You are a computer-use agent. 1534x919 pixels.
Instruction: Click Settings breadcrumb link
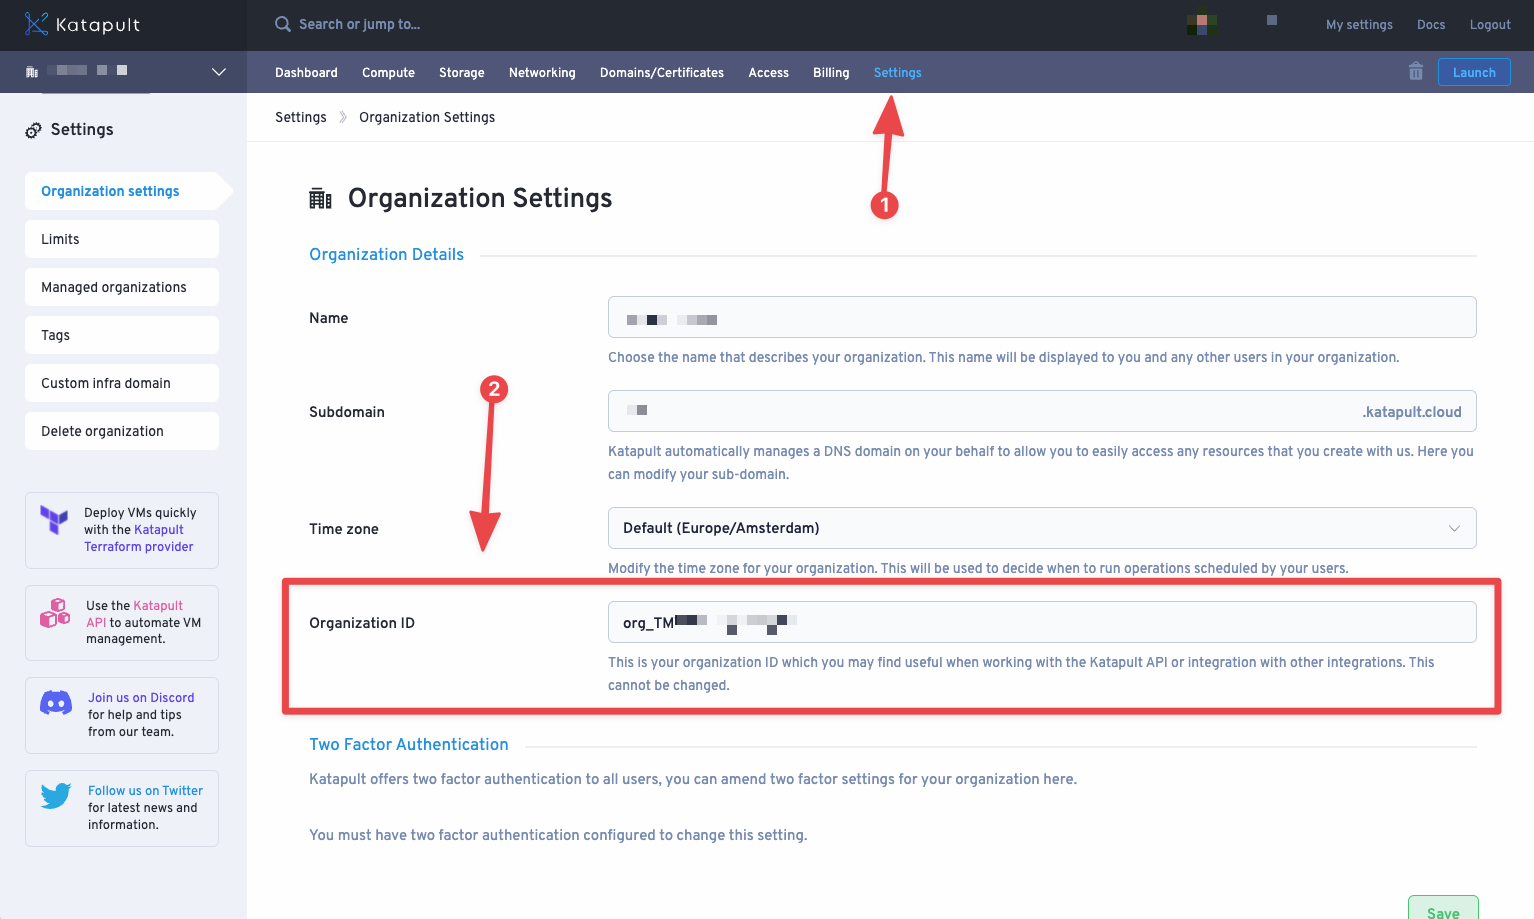click(301, 117)
